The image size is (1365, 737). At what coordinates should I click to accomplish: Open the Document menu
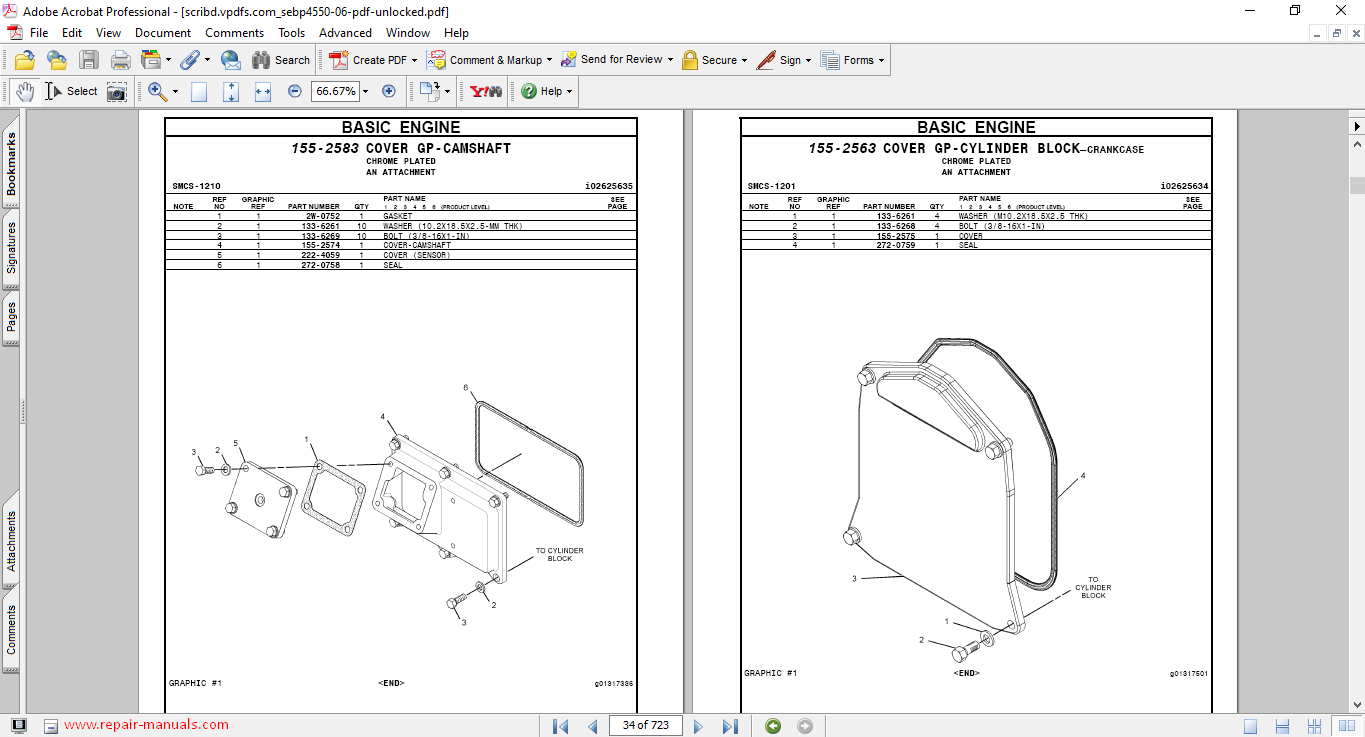point(163,33)
